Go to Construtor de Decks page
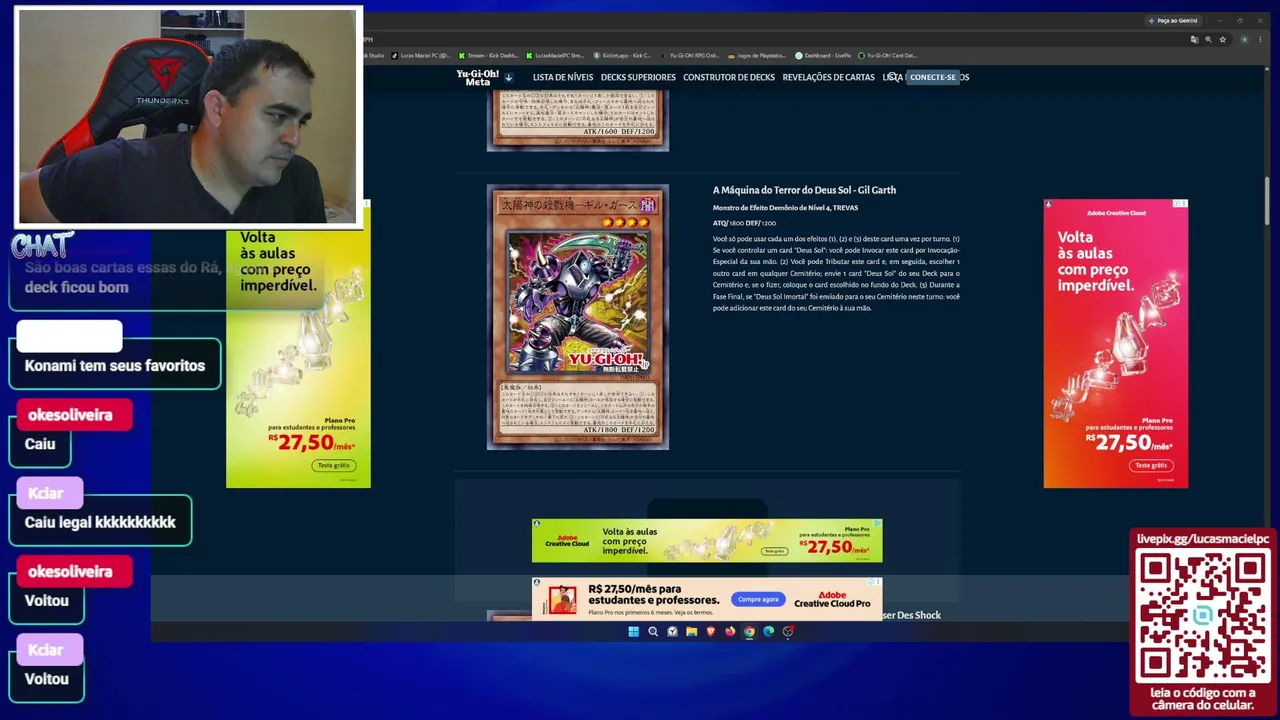1280x720 pixels. click(729, 77)
